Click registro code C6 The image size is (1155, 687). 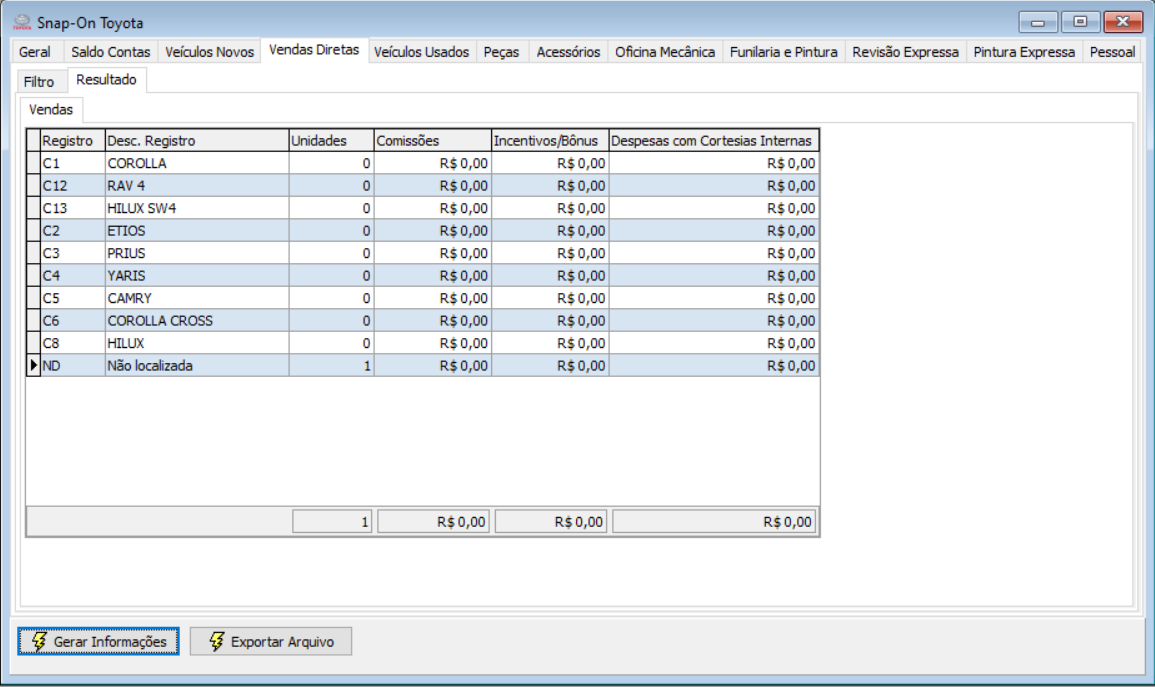[x=72, y=320]
